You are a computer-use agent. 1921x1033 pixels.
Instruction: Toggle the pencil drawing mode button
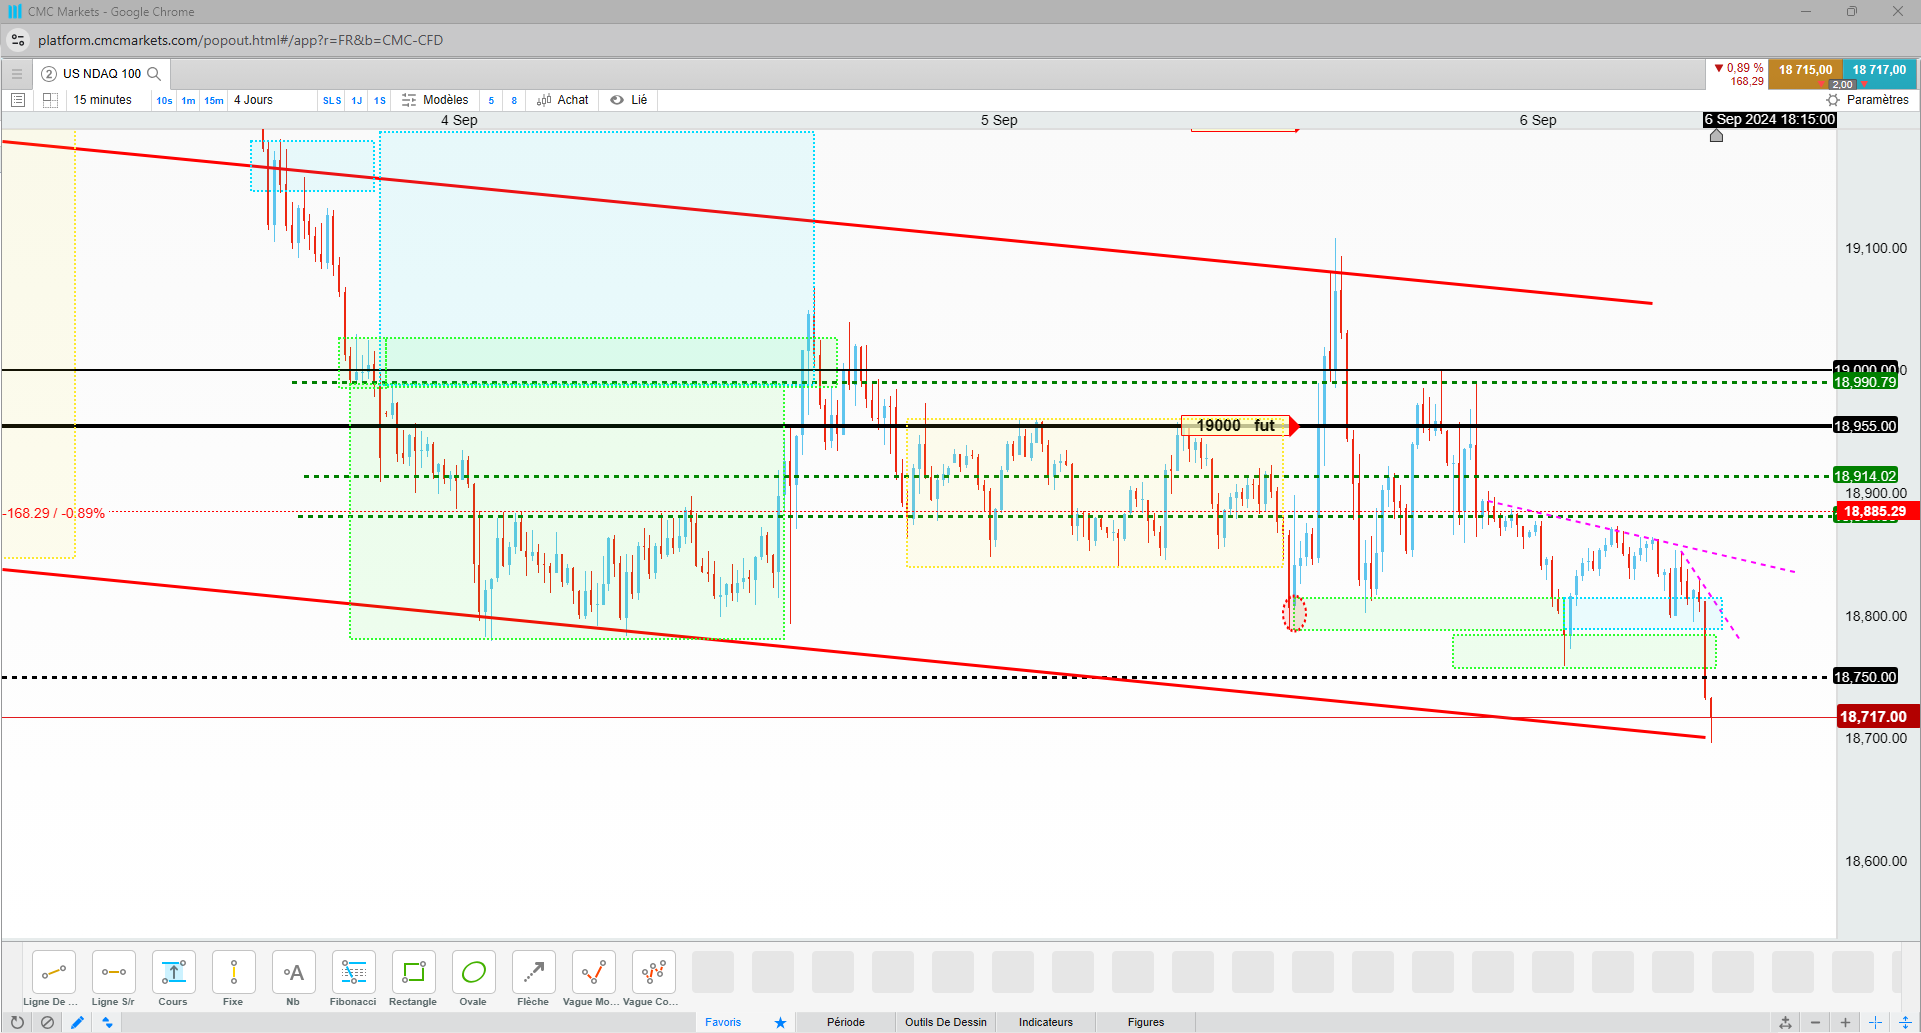(x=77, y=1022)
